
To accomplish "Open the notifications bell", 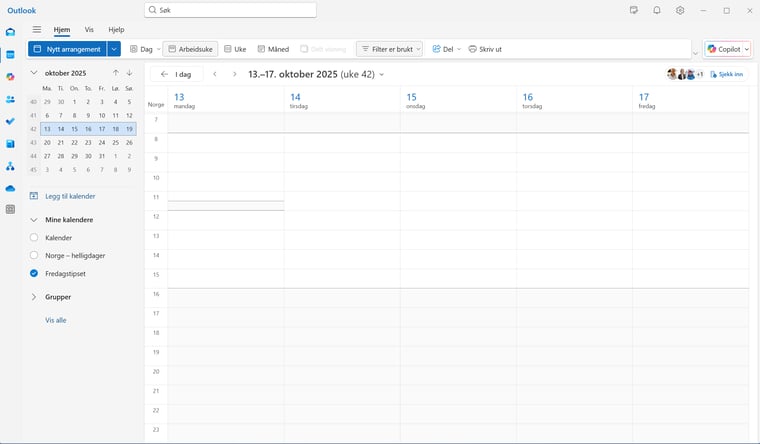I will pos(657,10).
